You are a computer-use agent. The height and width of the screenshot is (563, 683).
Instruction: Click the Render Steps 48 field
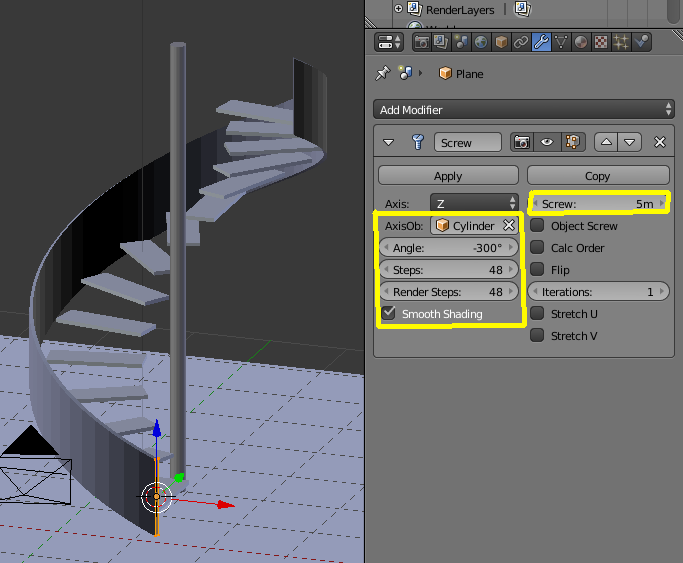coord(449,292)
